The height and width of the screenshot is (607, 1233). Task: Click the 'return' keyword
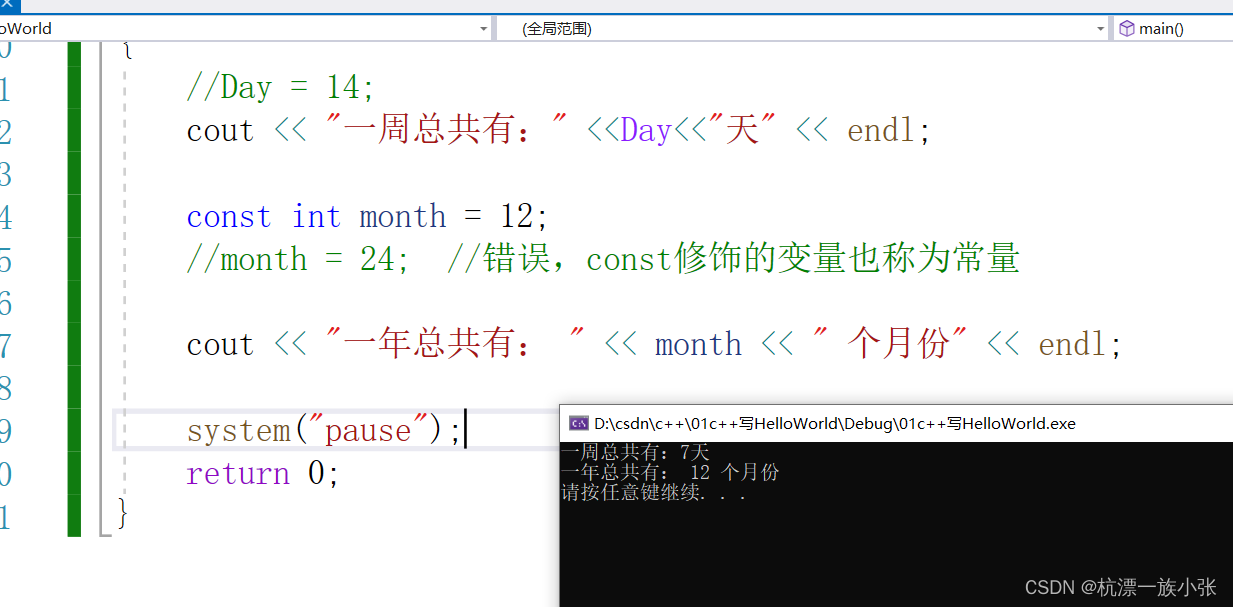(x=236, y=474)
